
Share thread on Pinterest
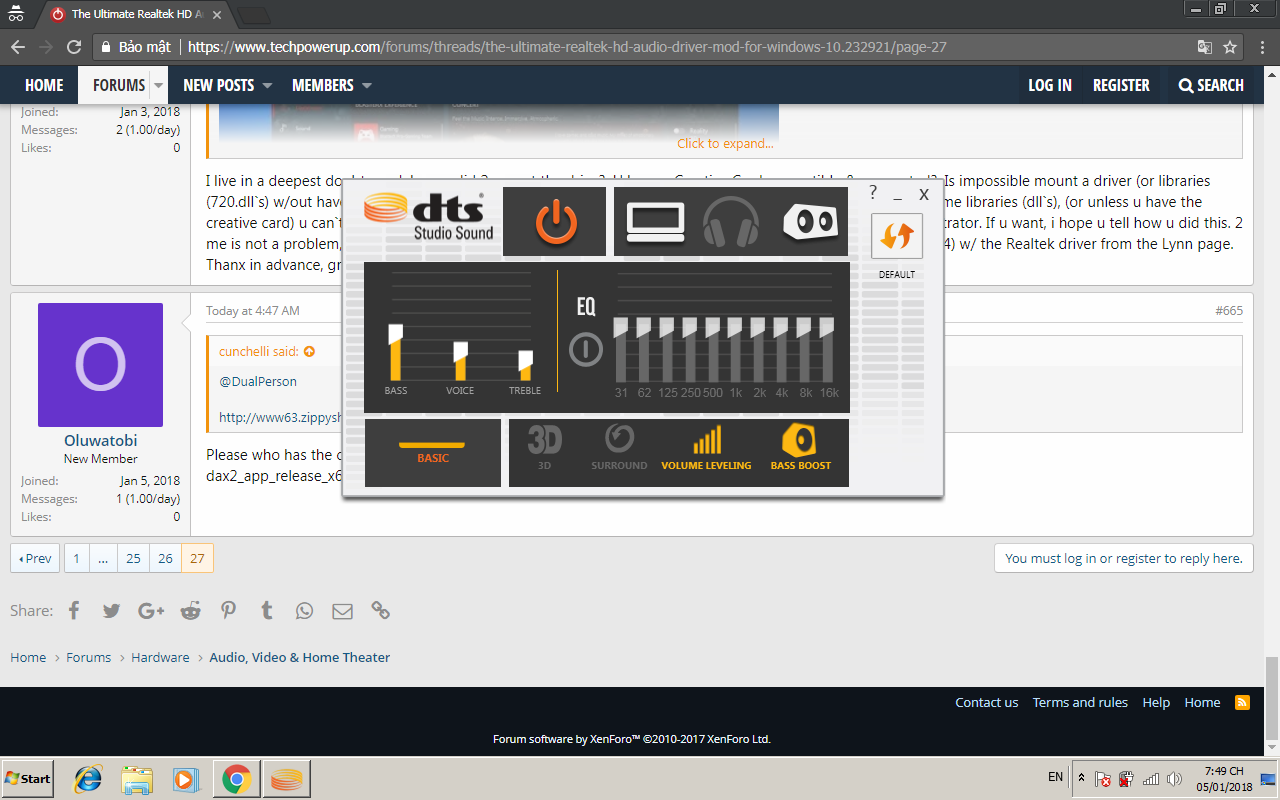click(x=229, y=610)
